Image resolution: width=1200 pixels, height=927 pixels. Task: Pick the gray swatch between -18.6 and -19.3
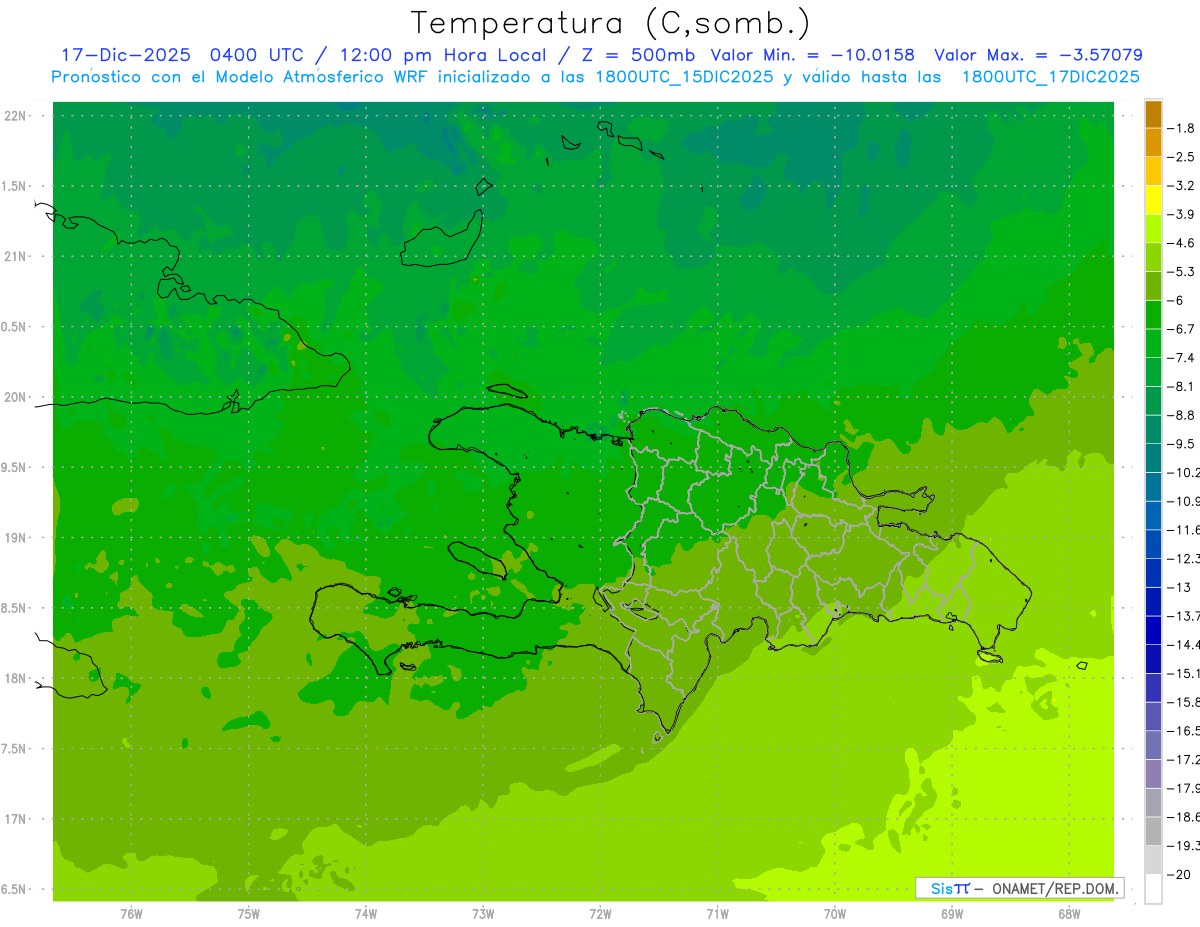click(1153, 831)
